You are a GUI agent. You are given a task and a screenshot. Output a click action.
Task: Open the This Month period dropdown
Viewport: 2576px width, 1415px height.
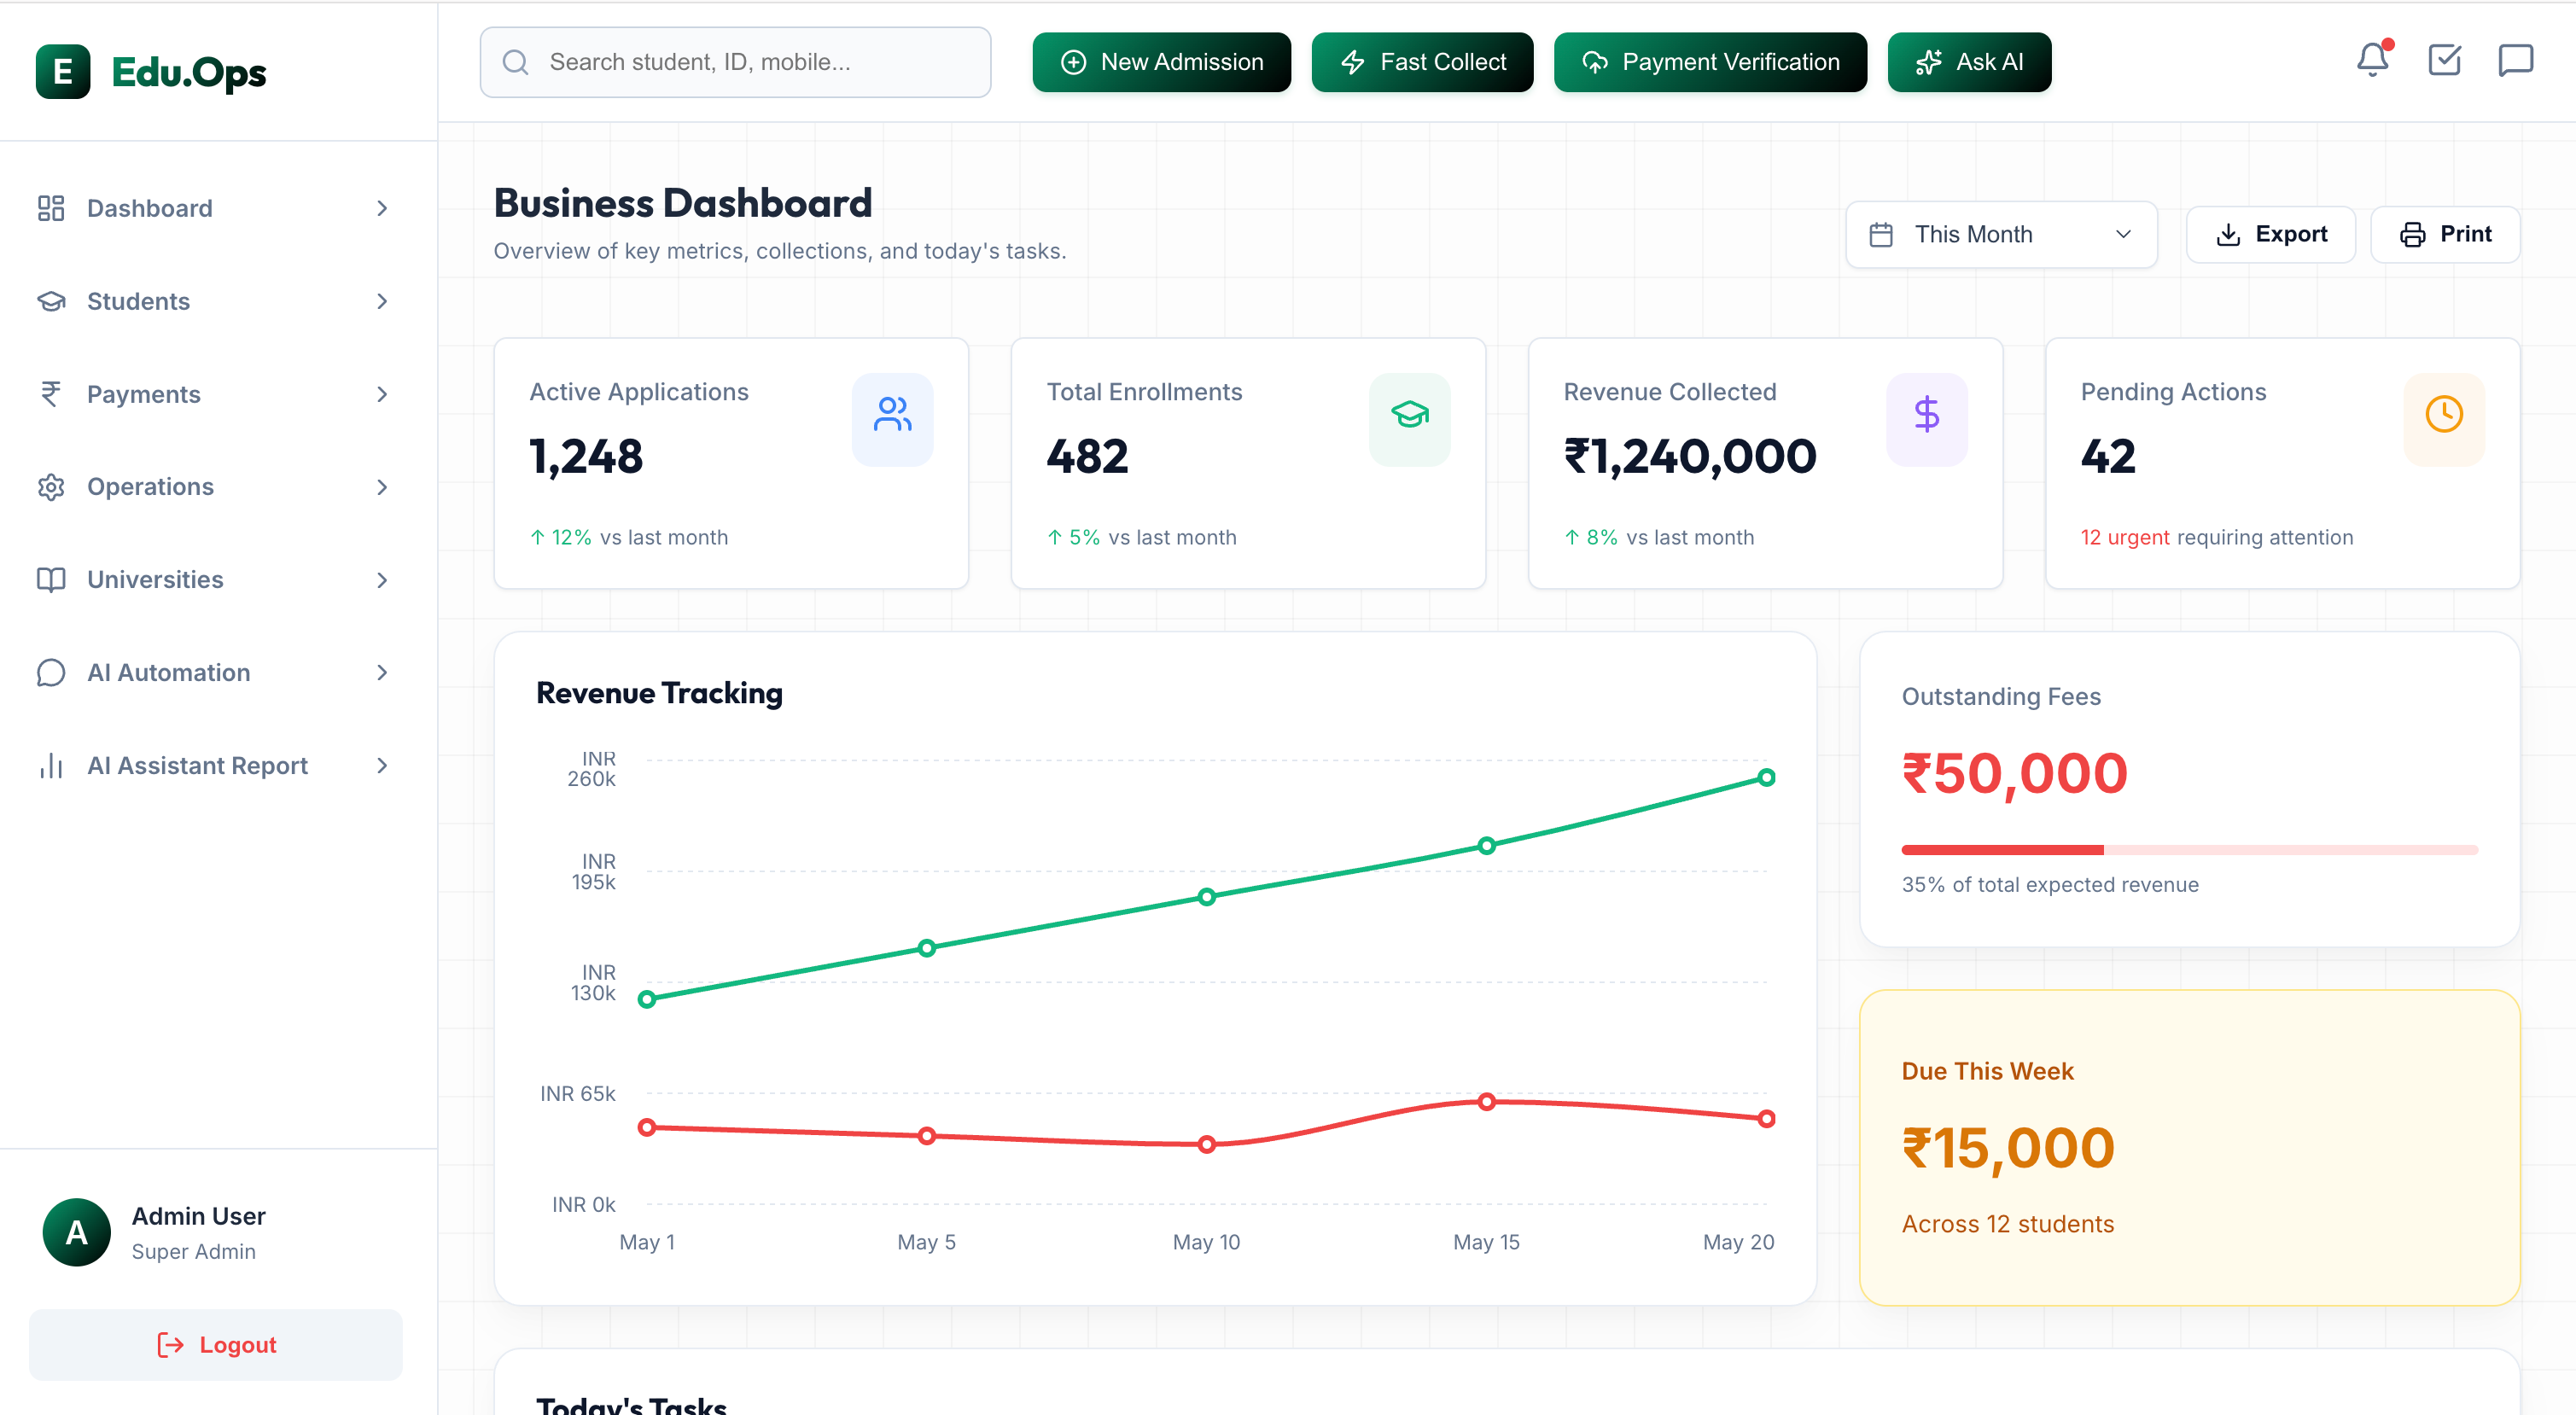pyautogui.click(x=2001, y=234)
